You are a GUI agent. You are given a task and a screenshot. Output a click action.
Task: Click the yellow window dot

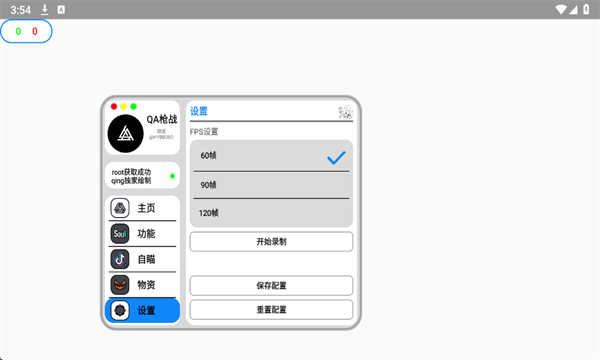pos(124,106)
